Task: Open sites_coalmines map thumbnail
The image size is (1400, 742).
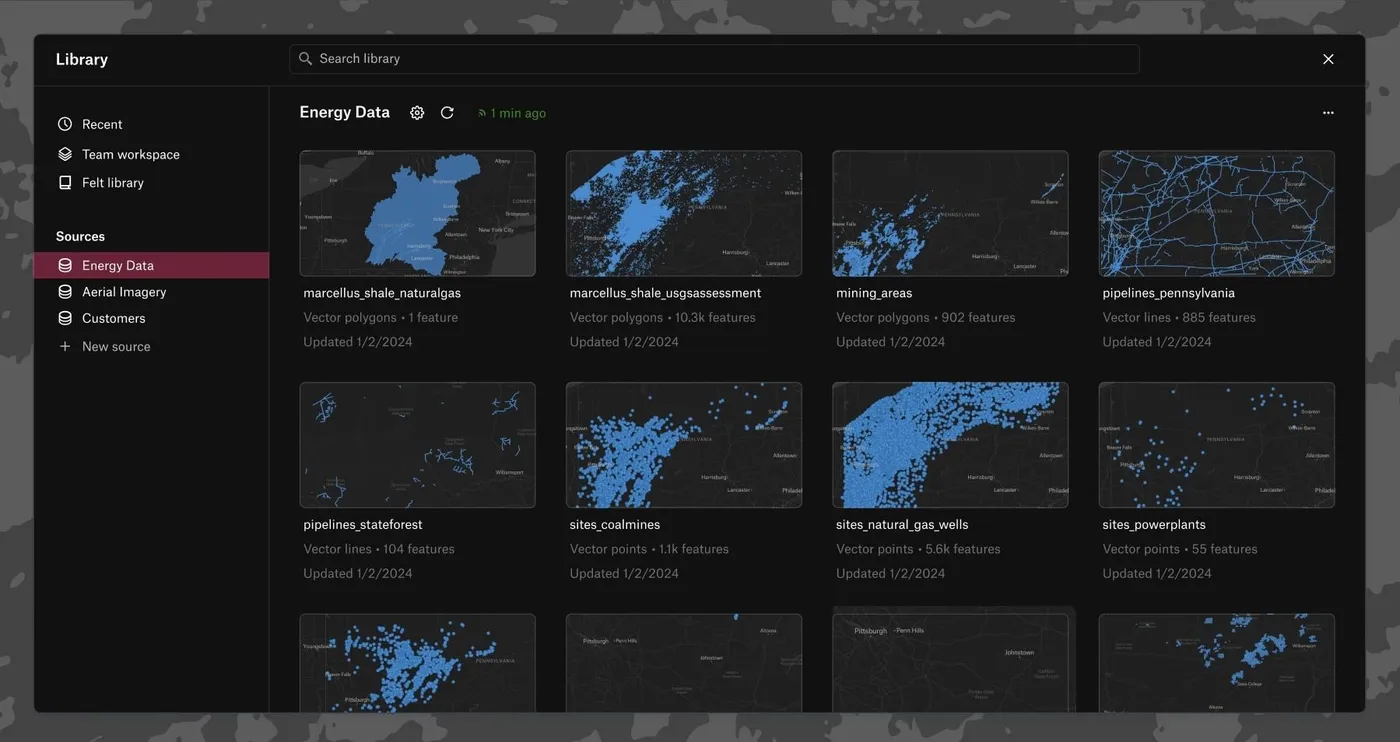Action: pyautogui.click(x=684, y=445)
